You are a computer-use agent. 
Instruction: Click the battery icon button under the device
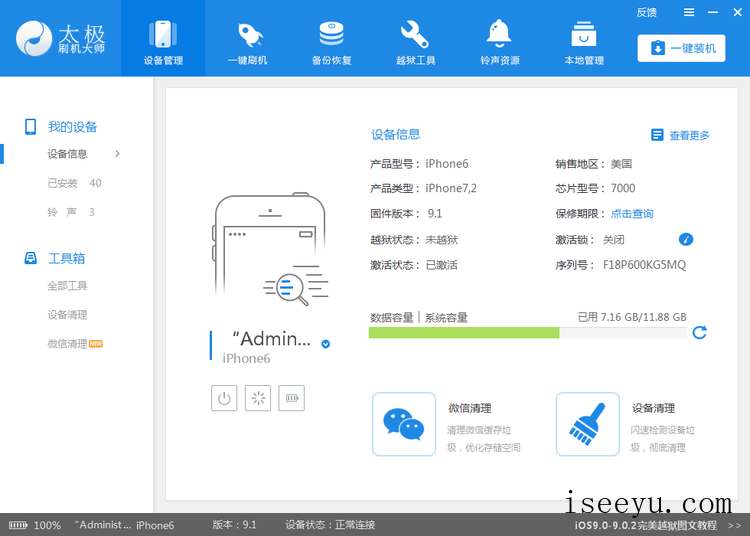(x=292, y=398)
